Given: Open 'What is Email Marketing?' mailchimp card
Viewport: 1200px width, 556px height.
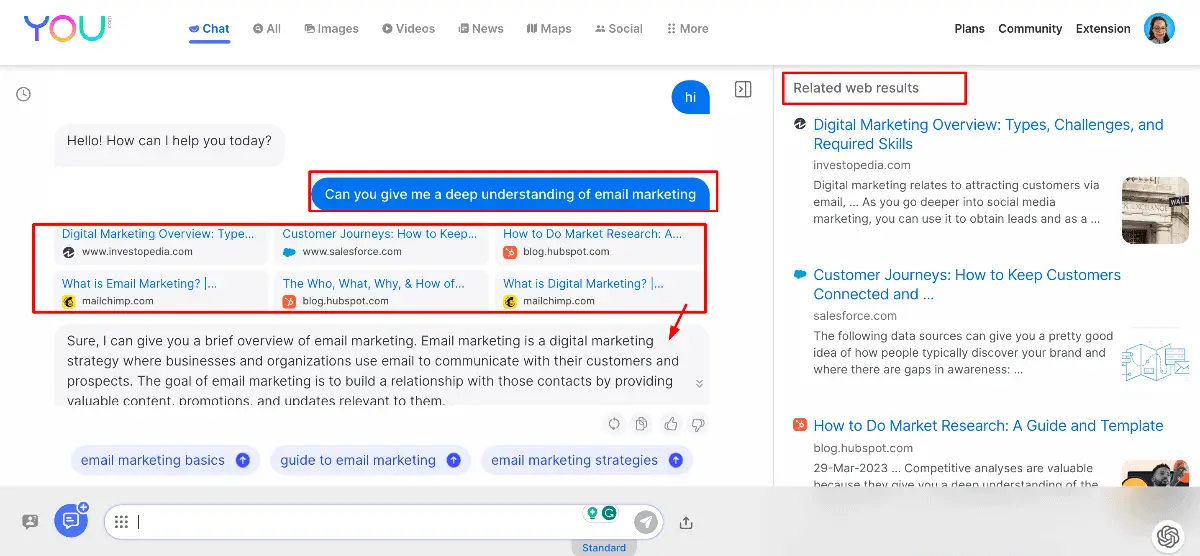Looking at the screenshot, I should coord(161,291).
